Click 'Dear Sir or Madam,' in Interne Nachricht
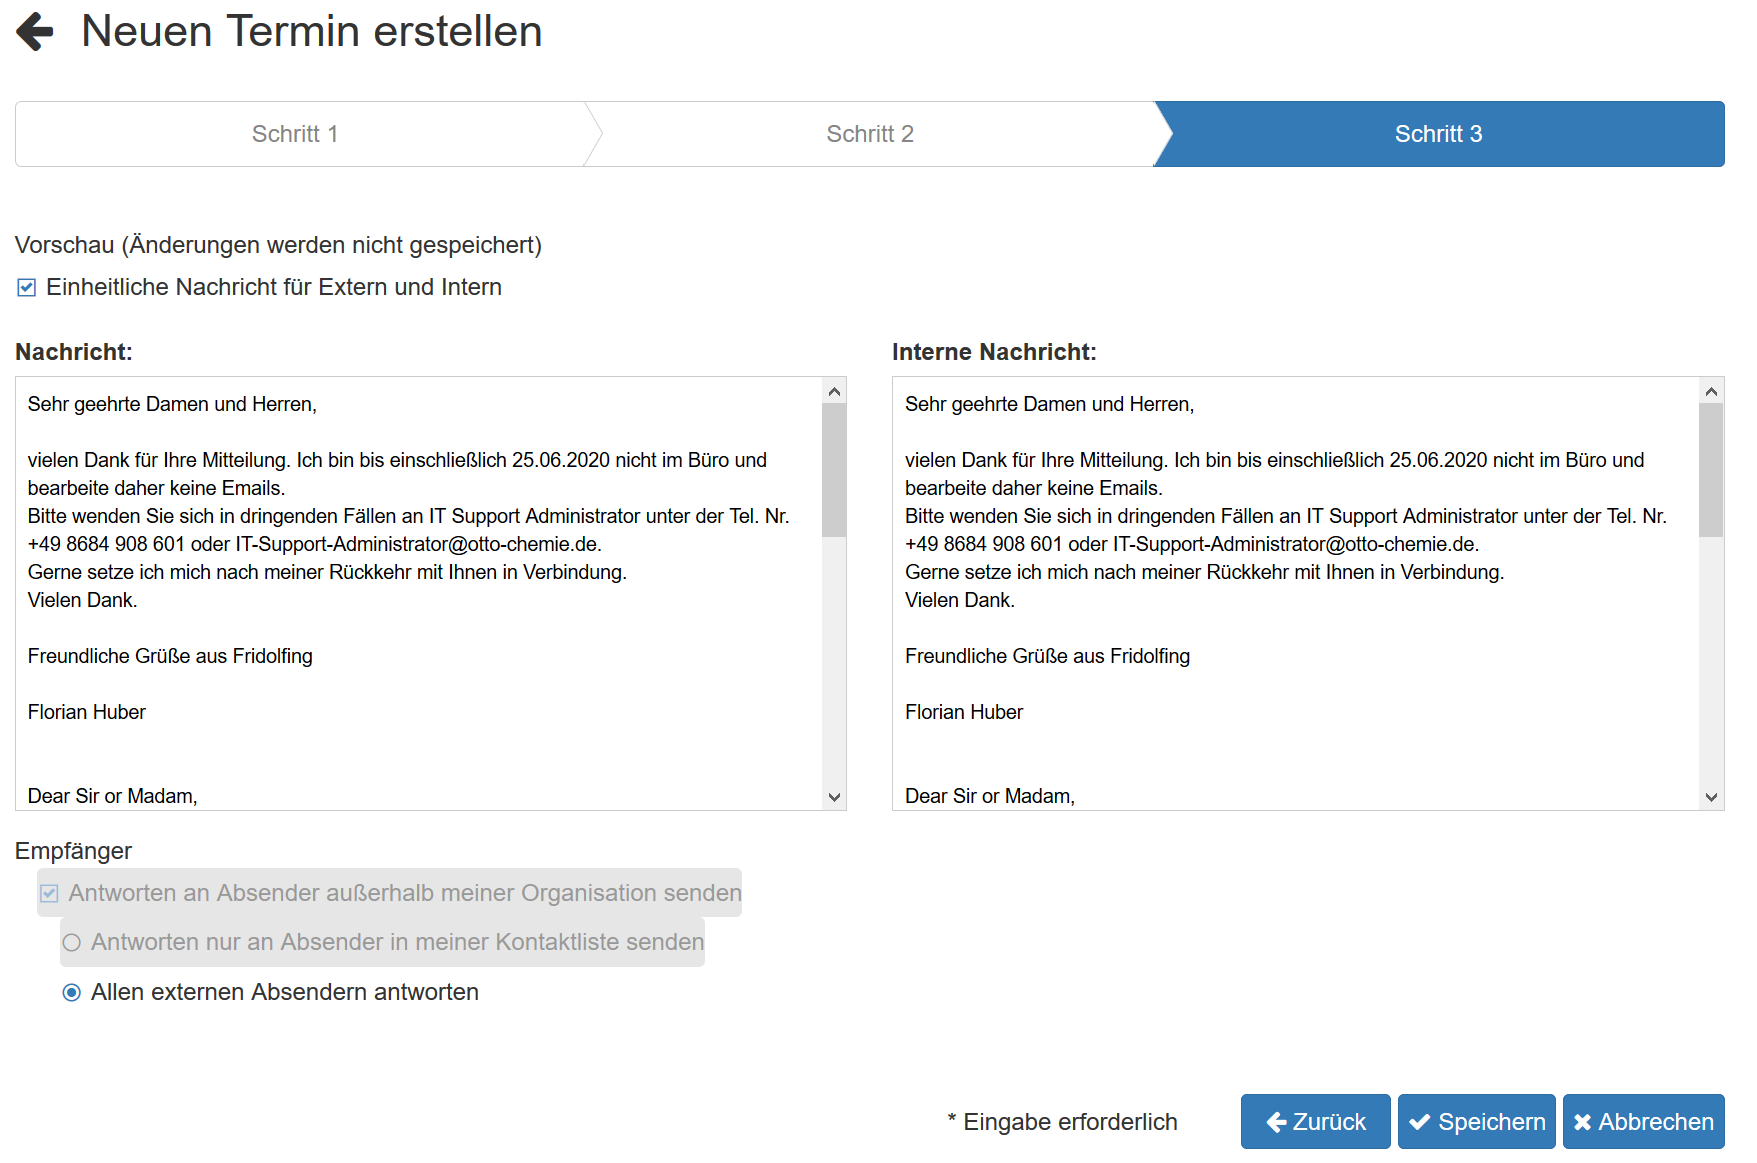The image size is (1757, 1163). coord(989,796)
